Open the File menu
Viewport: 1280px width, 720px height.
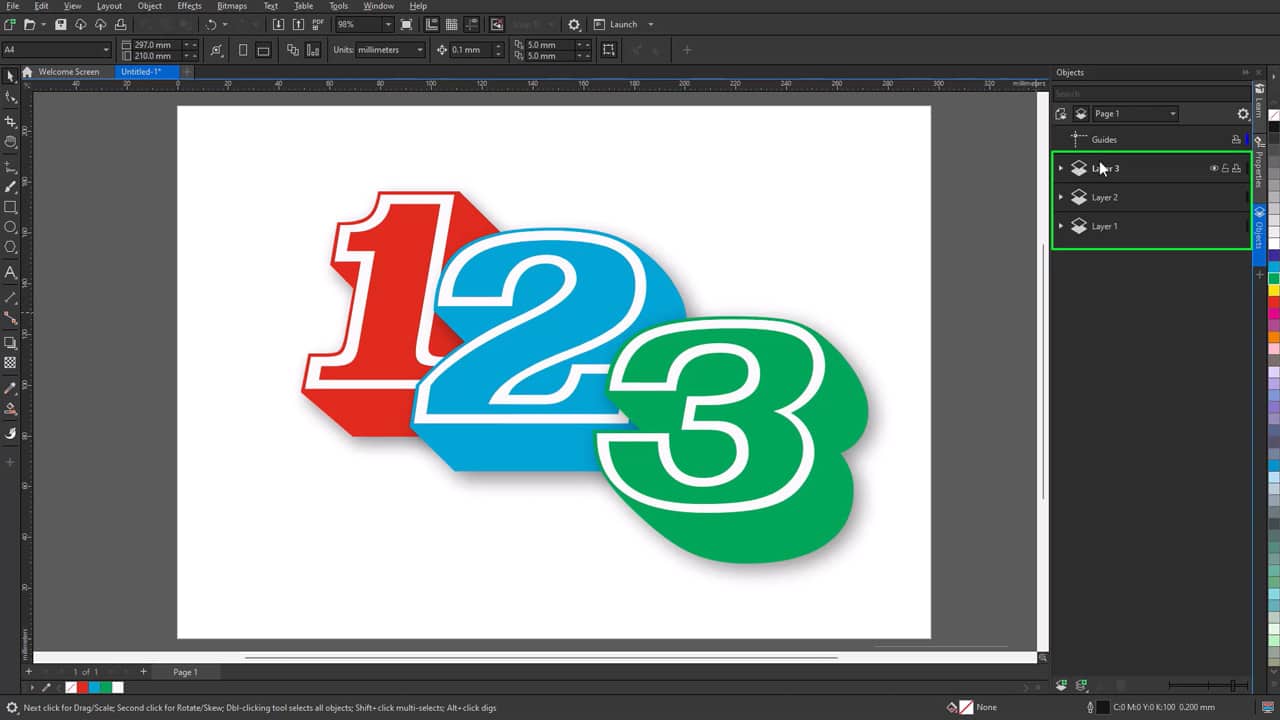click(12, 6)
